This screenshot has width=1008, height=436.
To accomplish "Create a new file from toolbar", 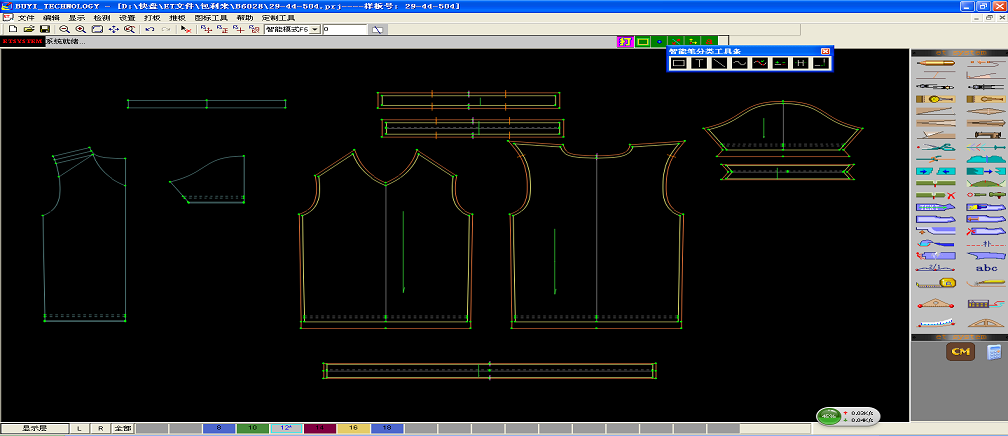I will point(12,29).
